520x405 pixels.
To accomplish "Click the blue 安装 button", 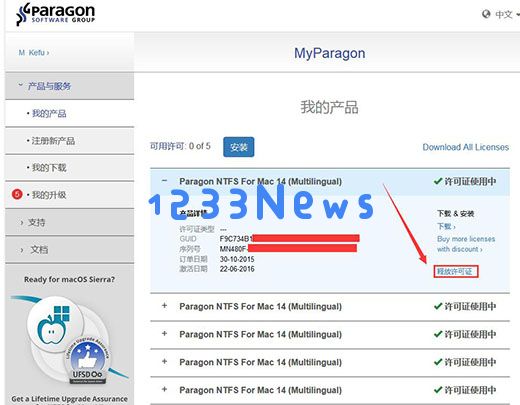I will (239, 147).
